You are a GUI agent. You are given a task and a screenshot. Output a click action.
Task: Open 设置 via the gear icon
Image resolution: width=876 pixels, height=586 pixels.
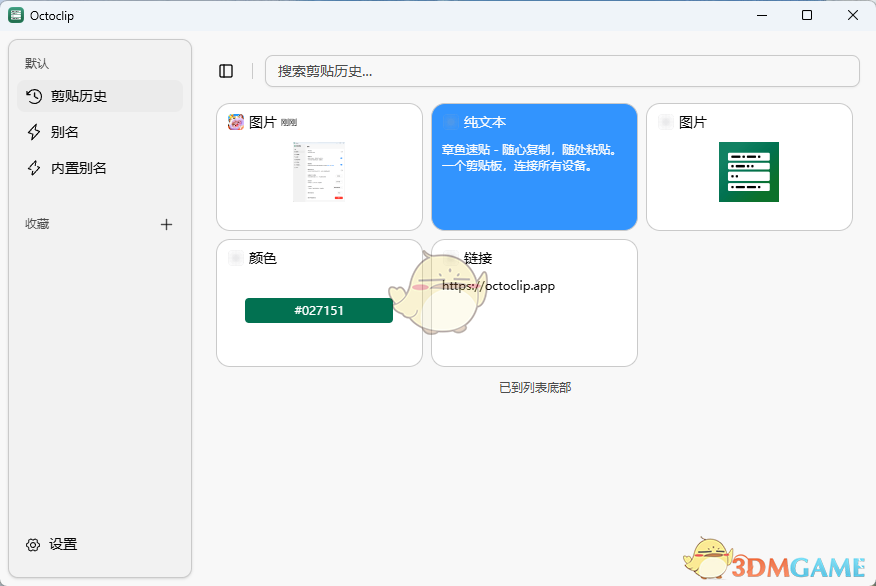34,544
